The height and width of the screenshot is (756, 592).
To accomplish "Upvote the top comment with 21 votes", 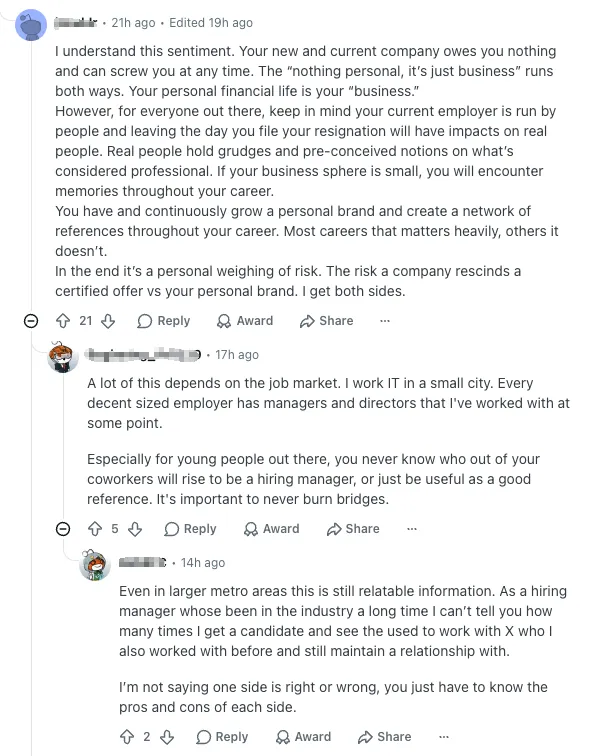I will tap(63, 321).
